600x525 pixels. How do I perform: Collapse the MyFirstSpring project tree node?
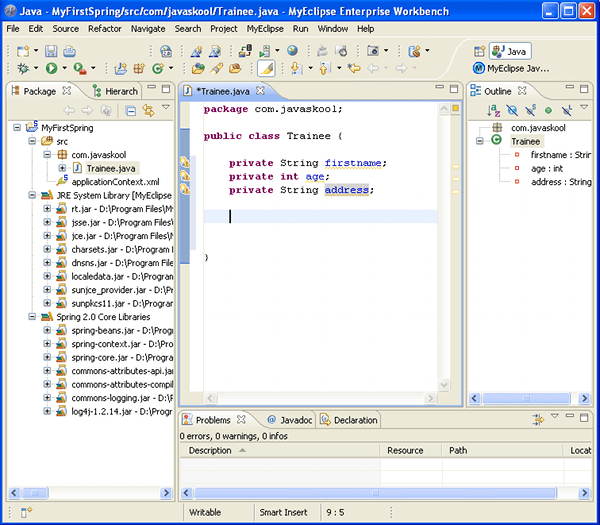18,128
